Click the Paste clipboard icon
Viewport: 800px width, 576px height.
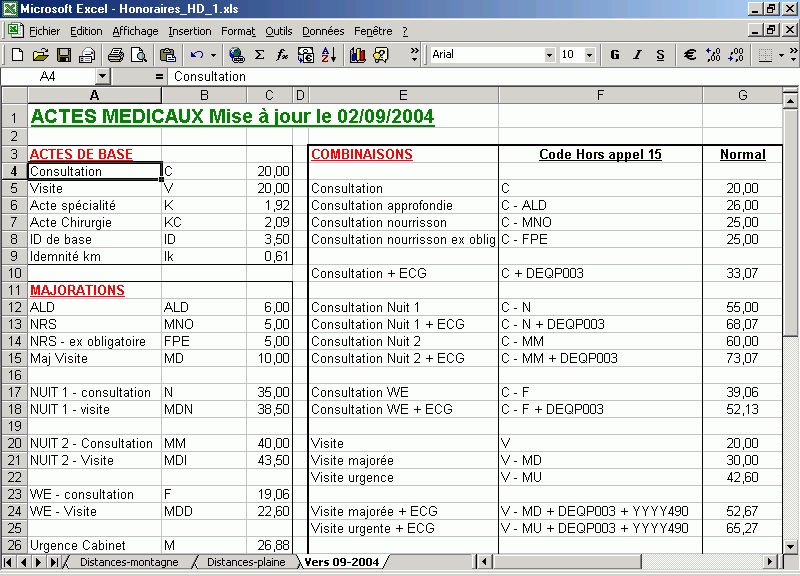pos(167,55)
